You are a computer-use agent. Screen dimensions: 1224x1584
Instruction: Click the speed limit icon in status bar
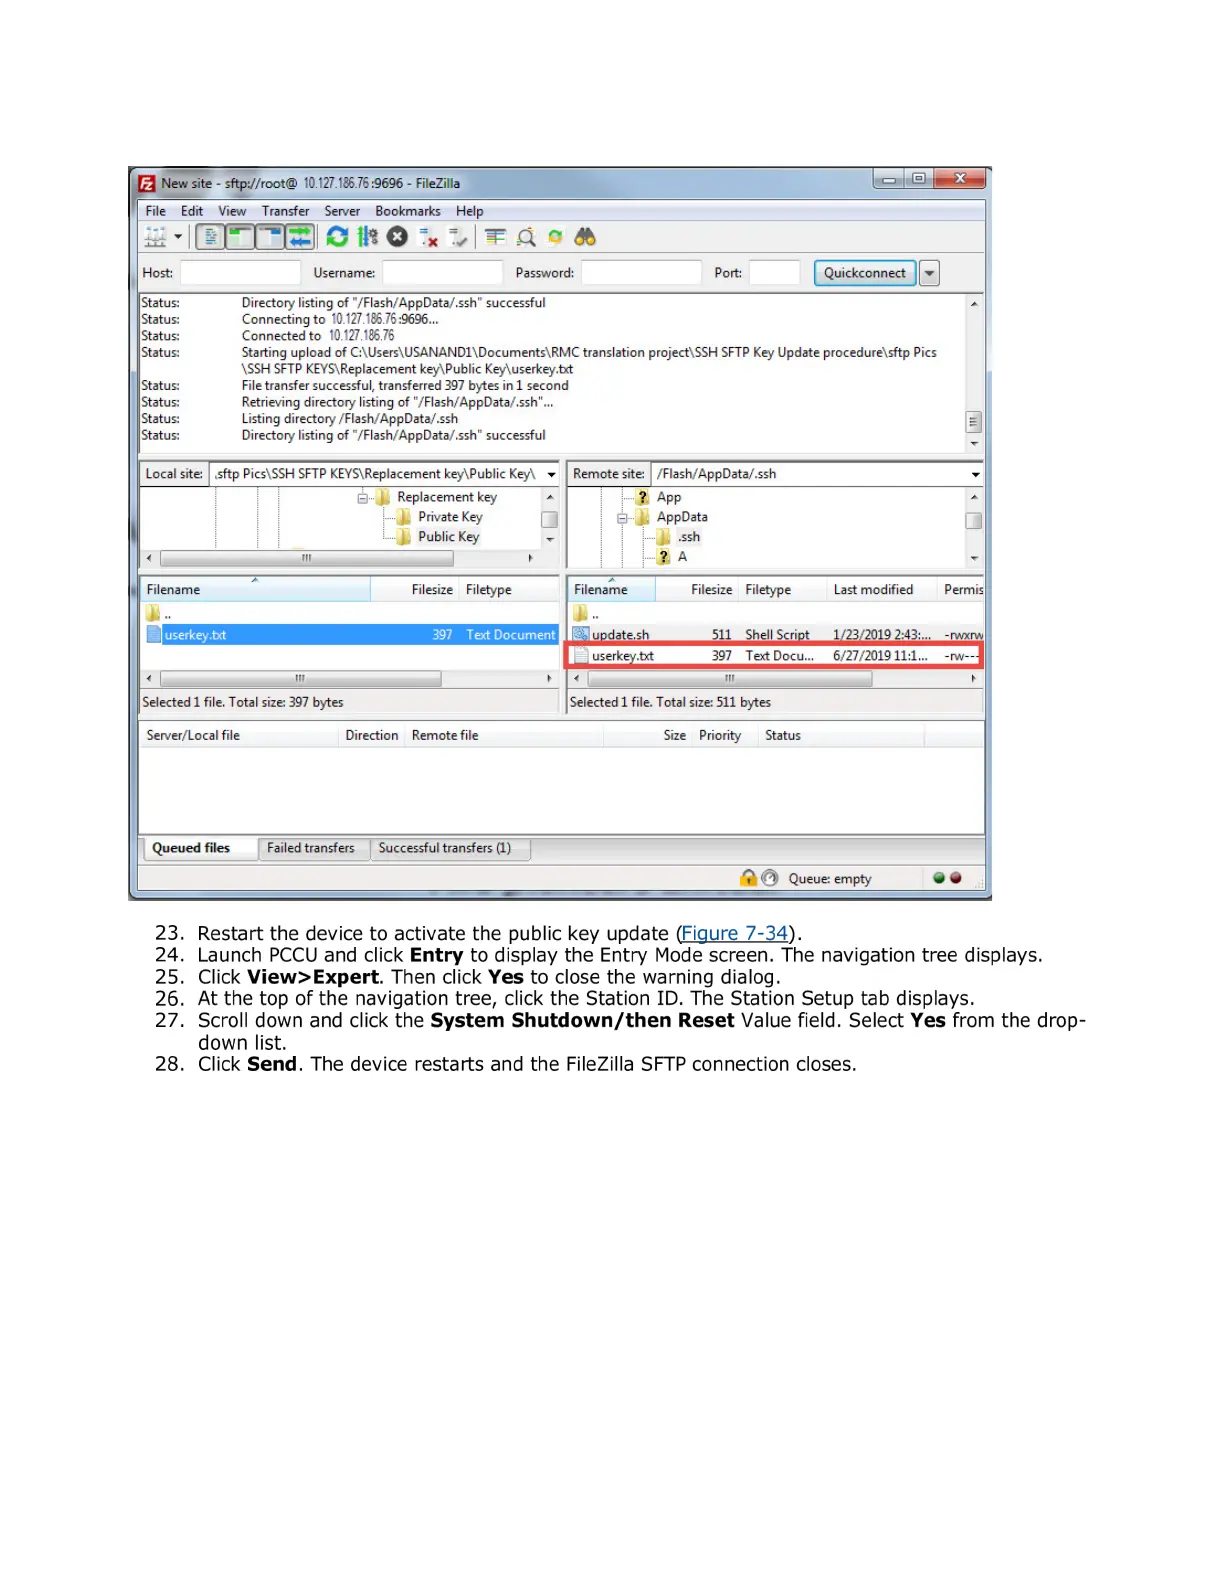[x=770, y=878]
